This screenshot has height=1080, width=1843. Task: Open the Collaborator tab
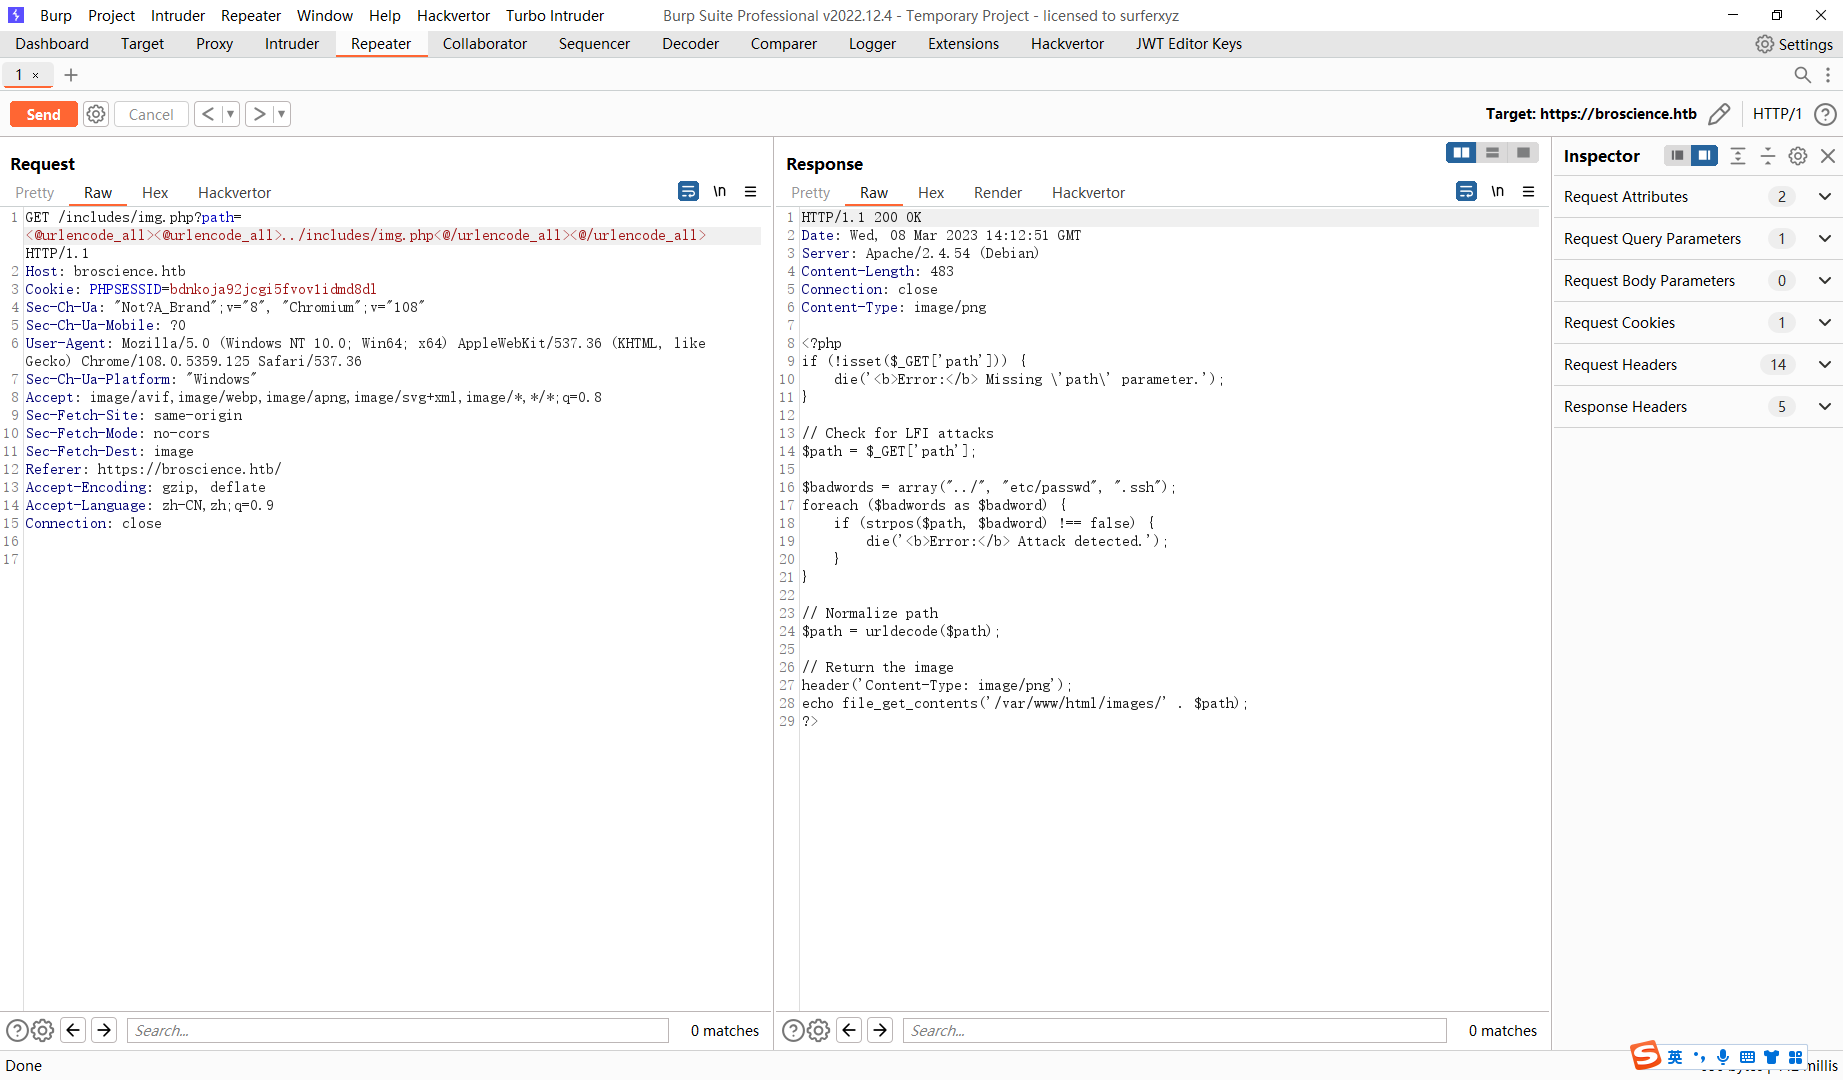pos(485,44)
